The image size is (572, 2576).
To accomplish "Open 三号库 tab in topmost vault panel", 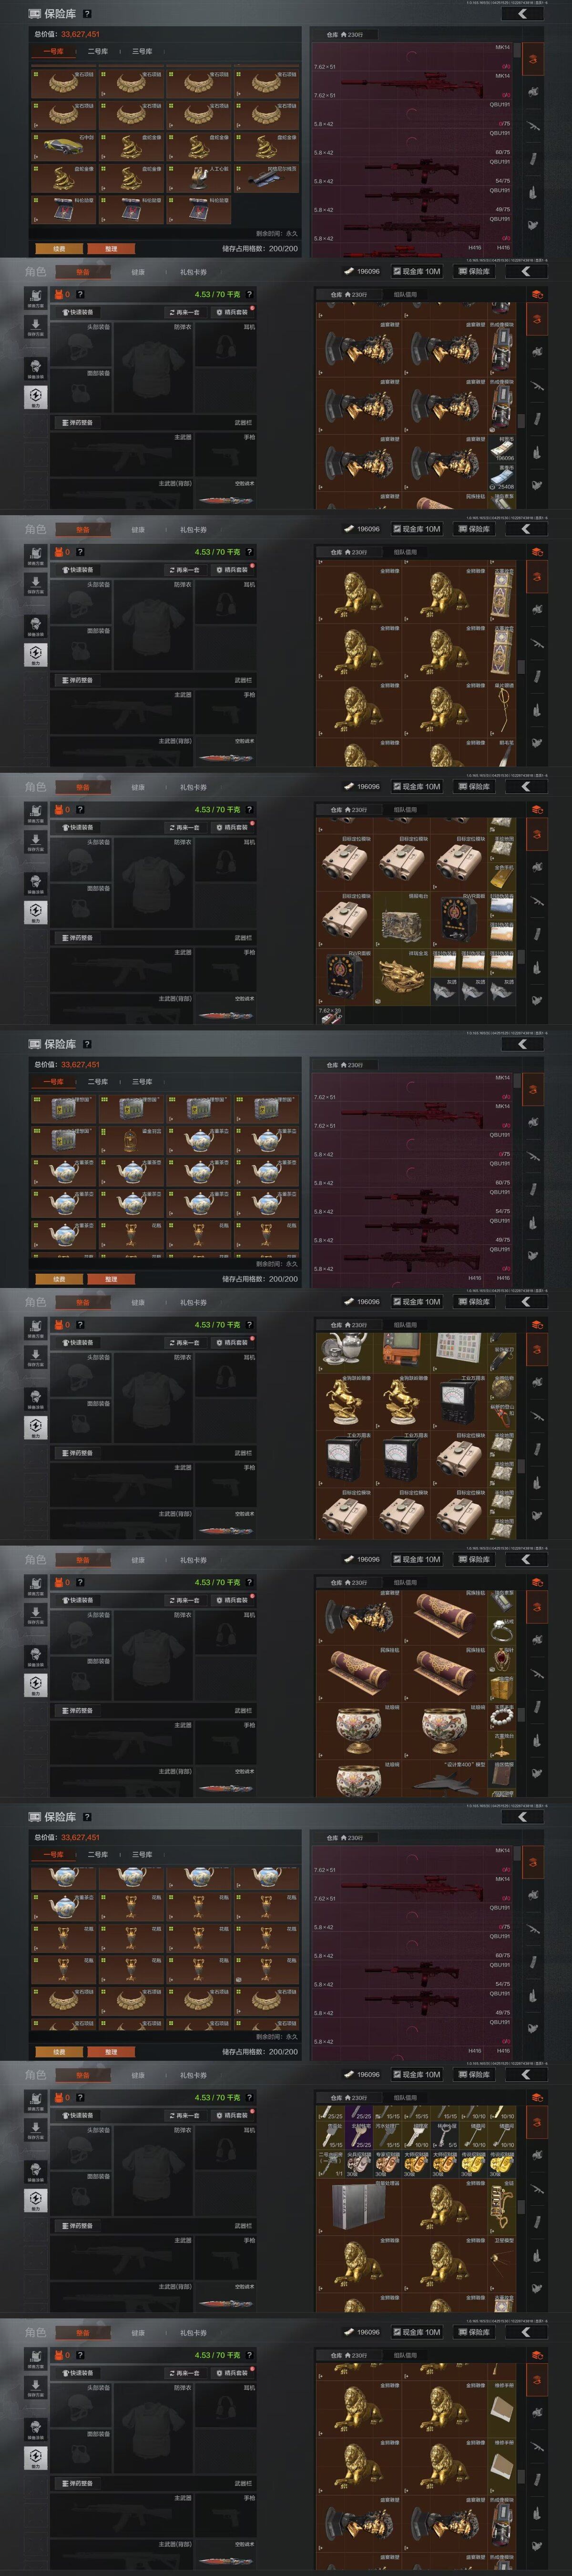I will [142, 51].
